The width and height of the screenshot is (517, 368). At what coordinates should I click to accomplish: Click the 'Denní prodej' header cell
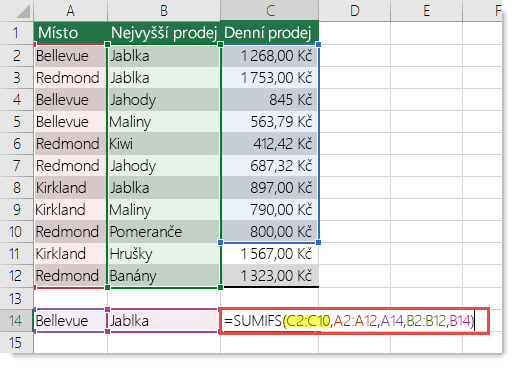[269, 33]
